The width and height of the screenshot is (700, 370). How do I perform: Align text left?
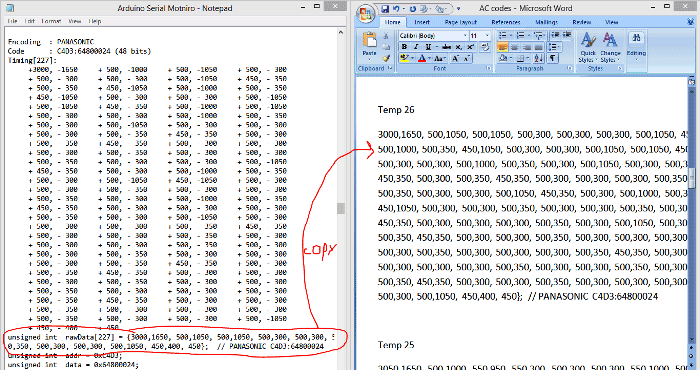(x=503, y=47)
